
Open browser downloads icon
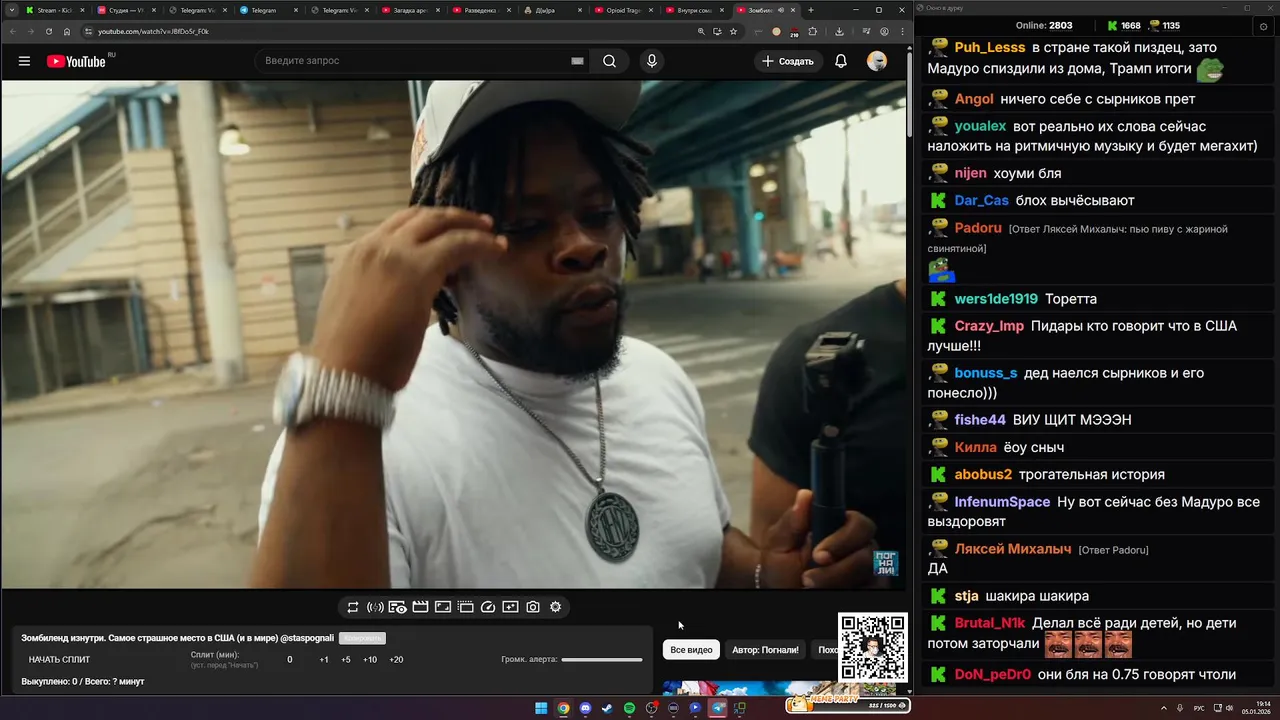click(839, 31)
